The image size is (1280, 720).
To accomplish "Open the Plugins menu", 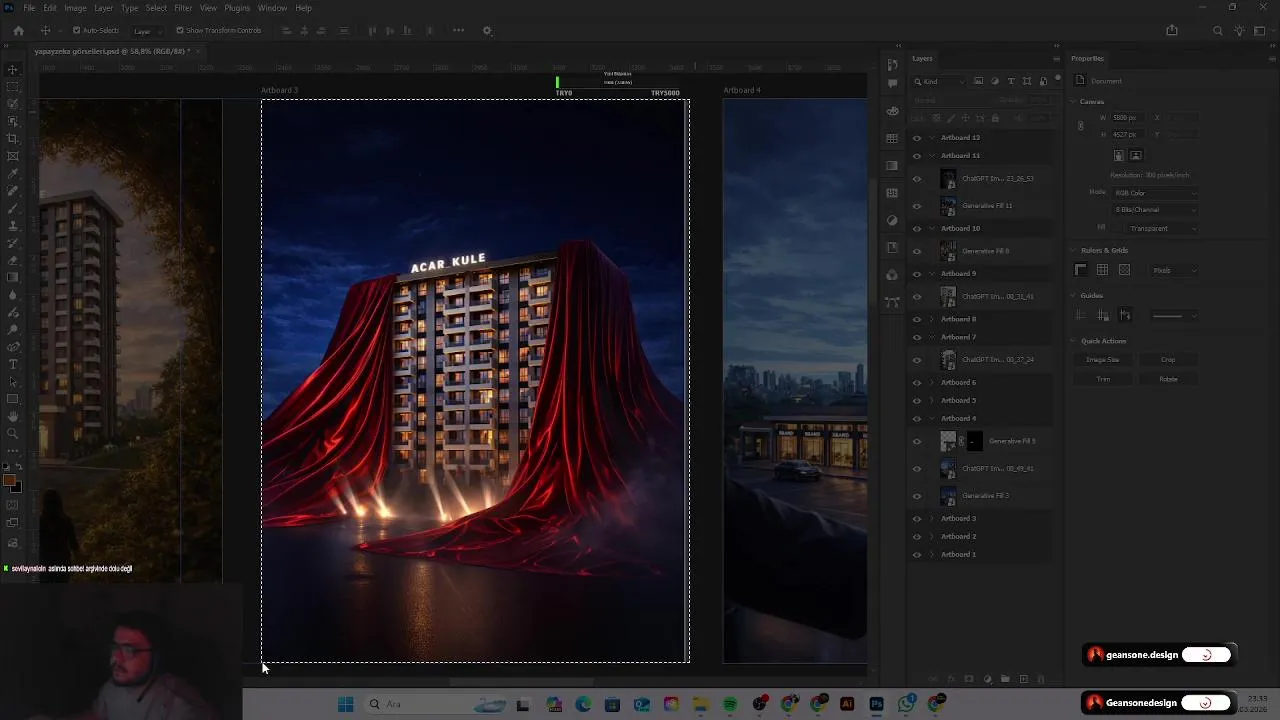I will tap(237, 8).
